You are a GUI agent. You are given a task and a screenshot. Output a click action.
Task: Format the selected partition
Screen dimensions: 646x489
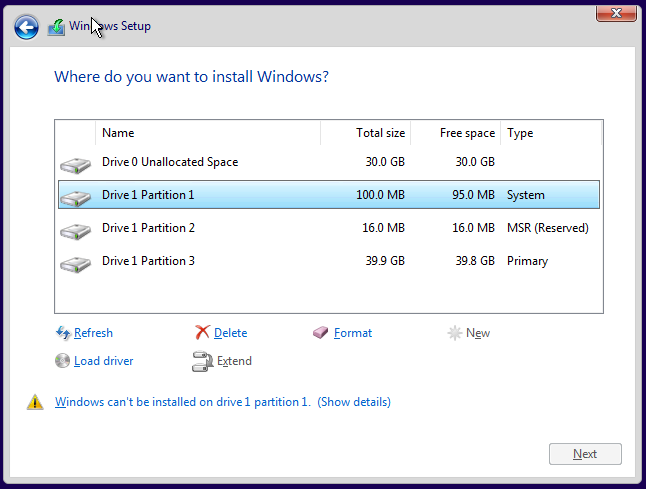(x=353, y=333)
